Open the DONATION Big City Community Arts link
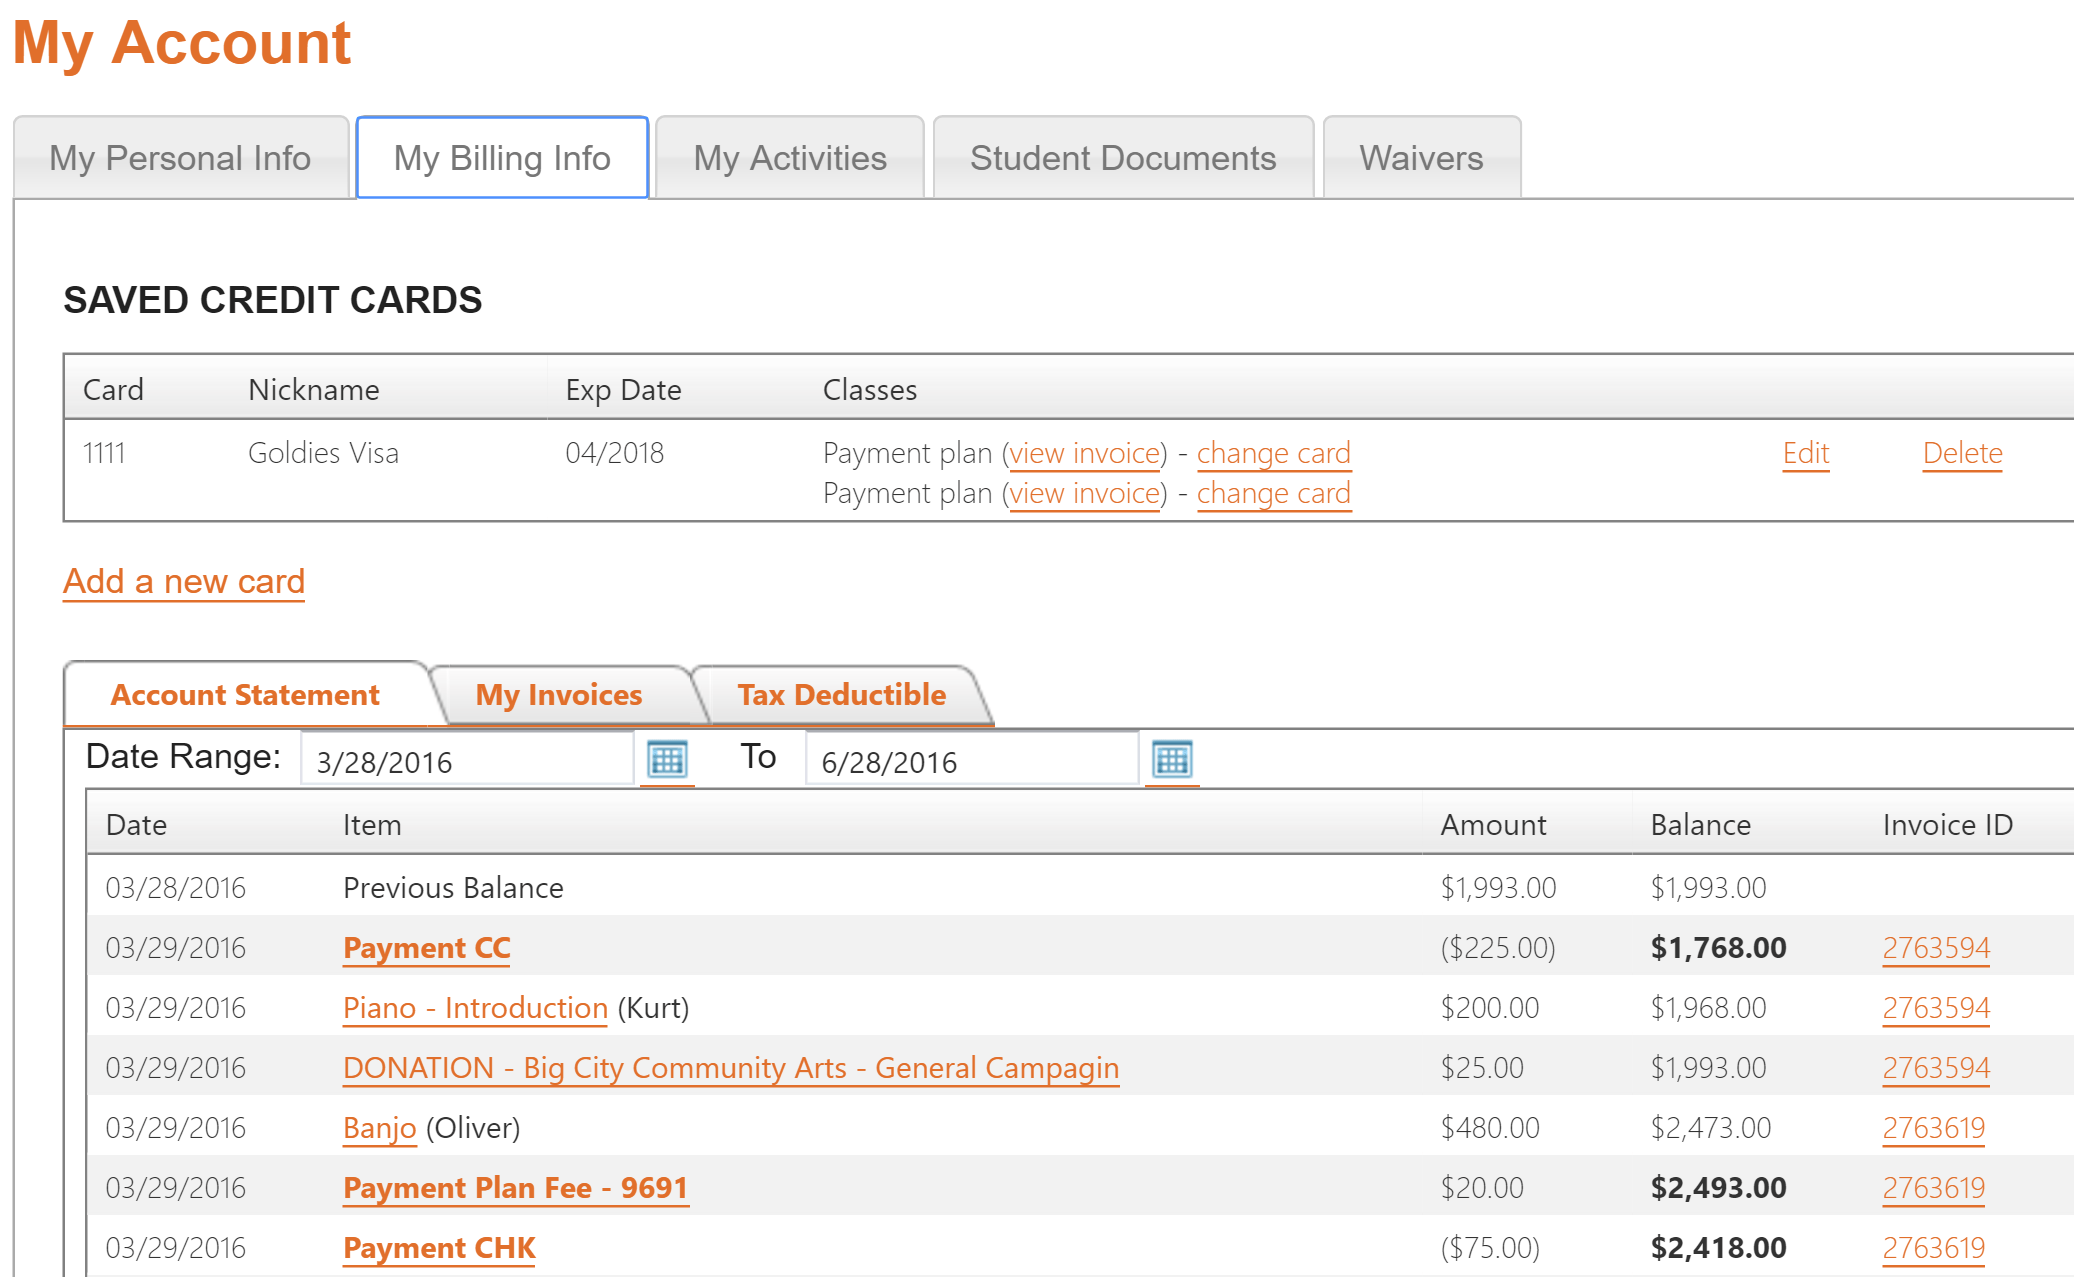 (729, 1067)
